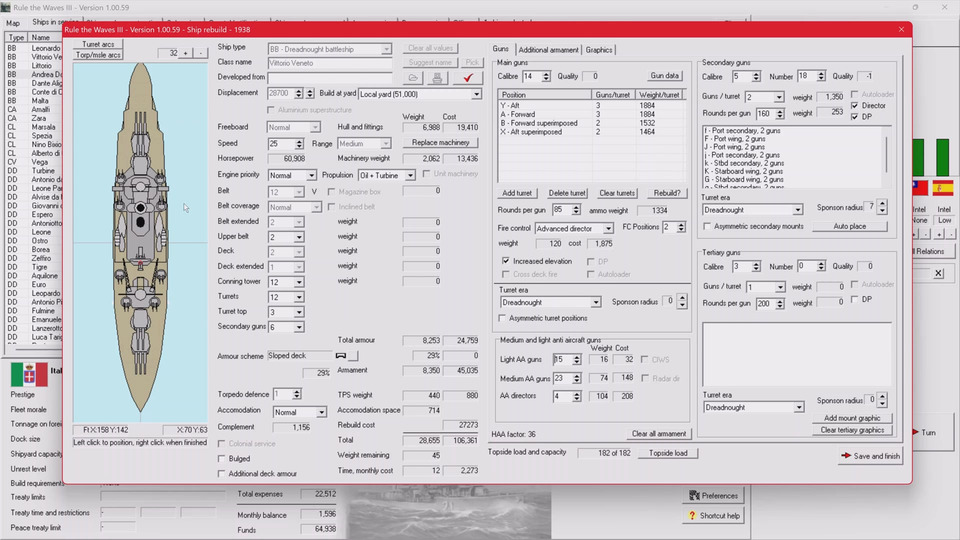Click the minus button beside the 32 value
960x540 pixels.
pyautogui.click(x=201, y=53)
